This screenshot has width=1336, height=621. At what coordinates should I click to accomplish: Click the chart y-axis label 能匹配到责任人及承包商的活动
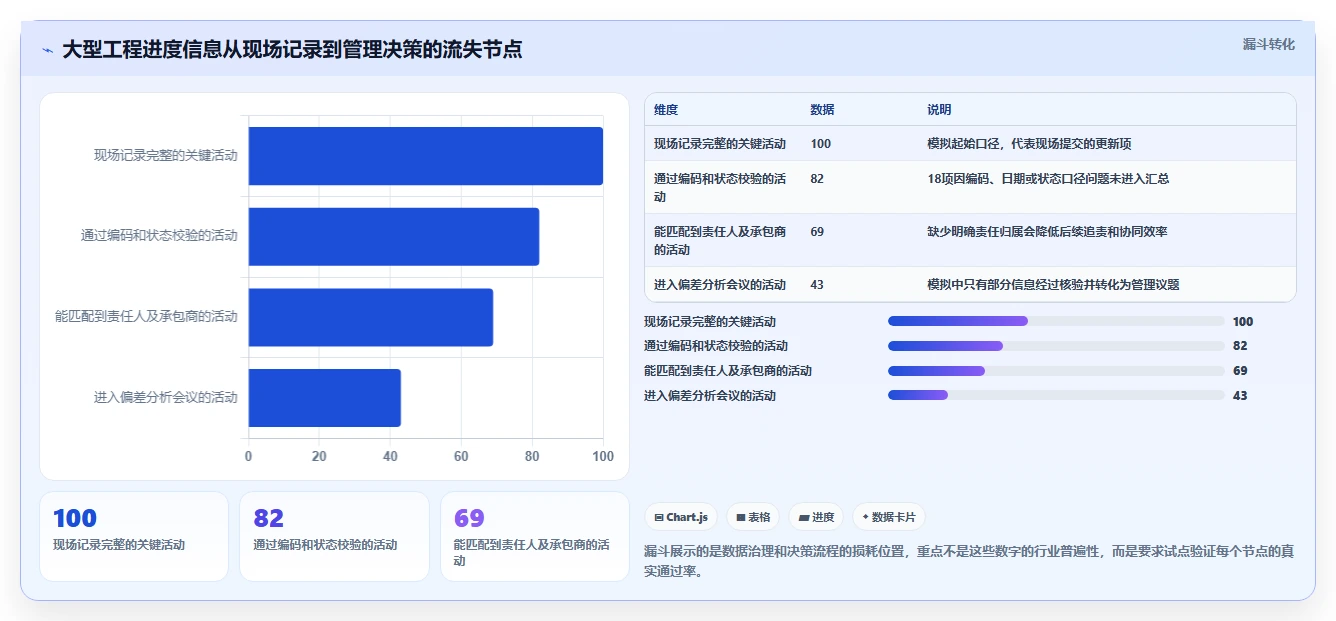point(146,317)
